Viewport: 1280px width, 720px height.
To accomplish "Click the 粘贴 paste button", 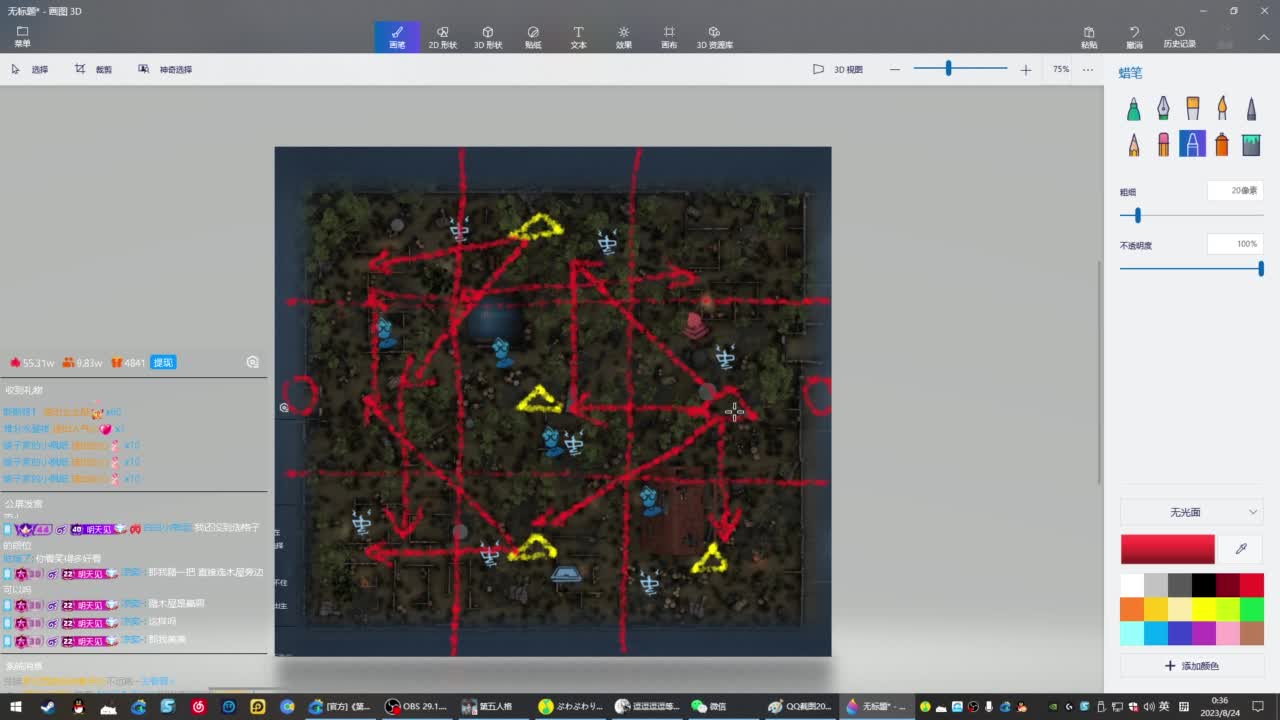I will (1089, 37).
